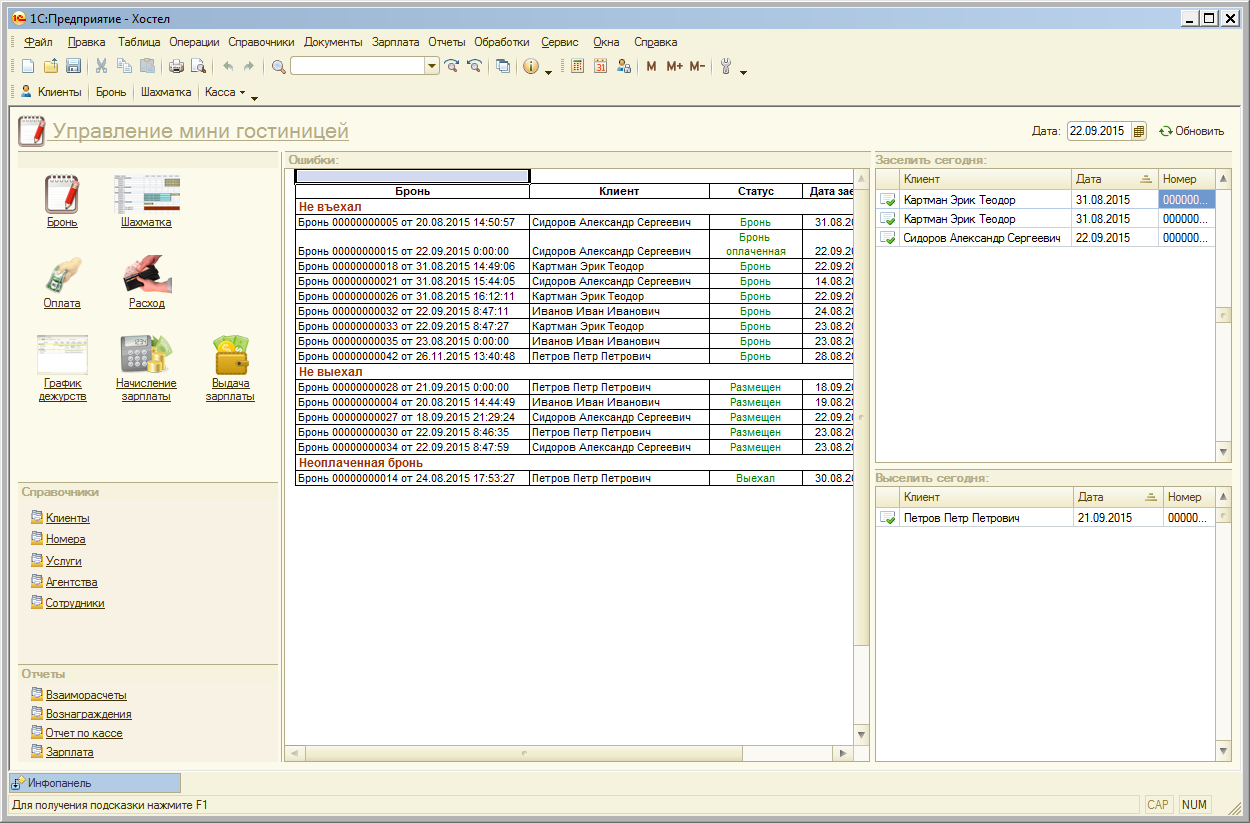Click the user switch toolbar icon
Screen dimensions: 1250x823
624,67
